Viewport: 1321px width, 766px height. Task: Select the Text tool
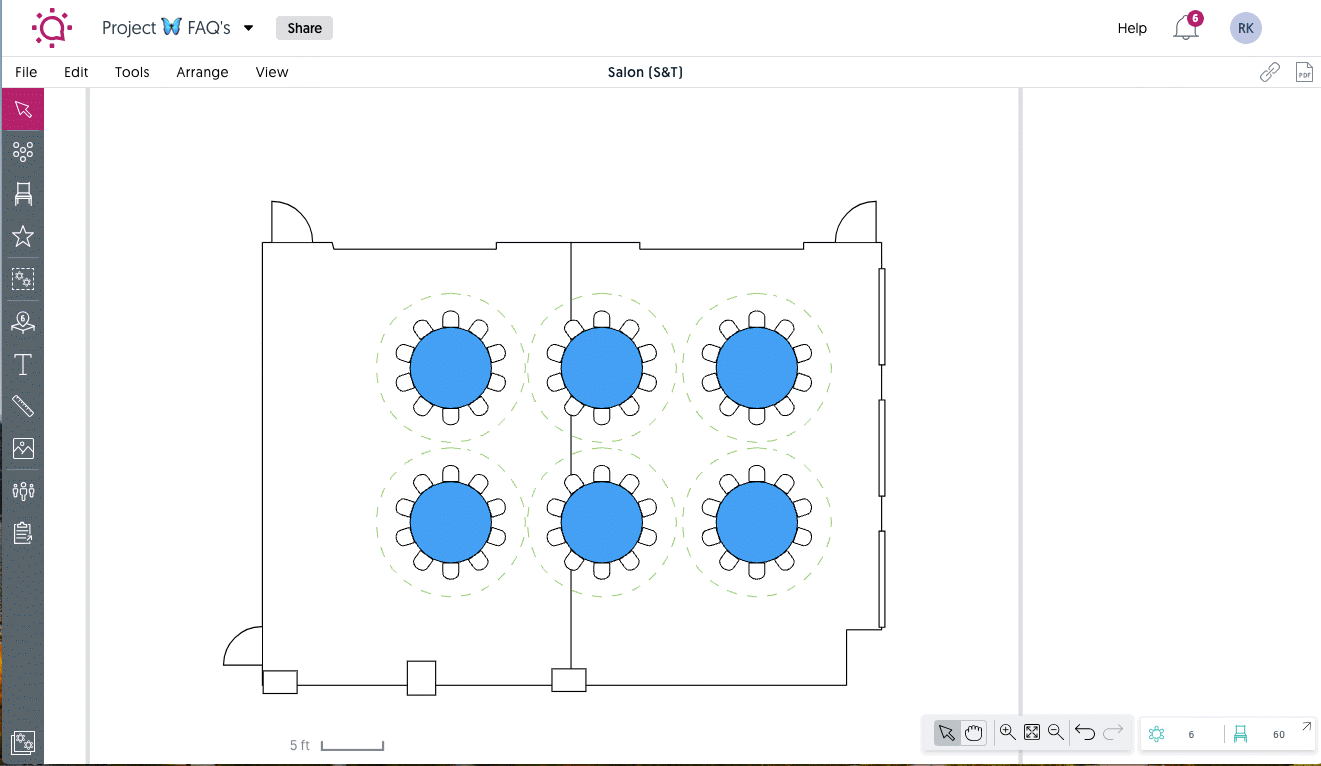22,364
